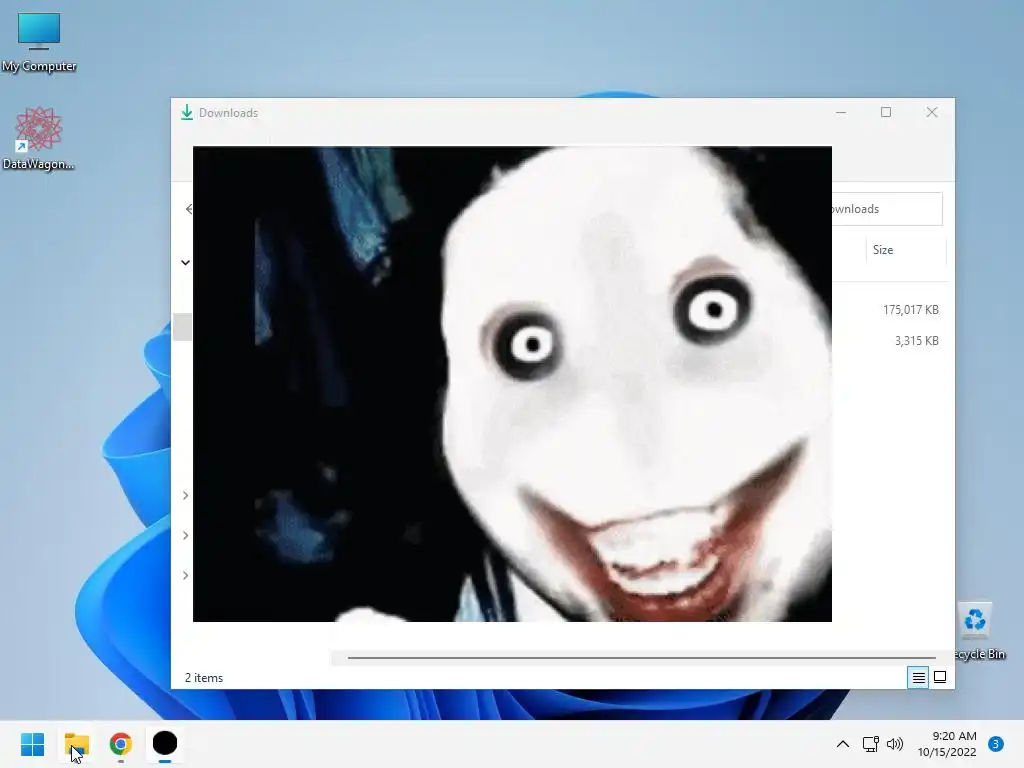The image size is (1024, 768).
Task: Click the Downloads window title icon
Action: [x=187, y=112]
